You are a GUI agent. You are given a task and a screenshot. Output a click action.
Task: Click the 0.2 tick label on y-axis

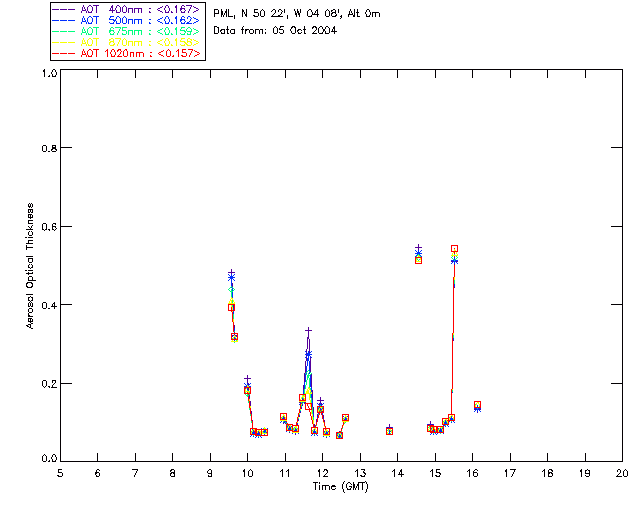(47, 384)
